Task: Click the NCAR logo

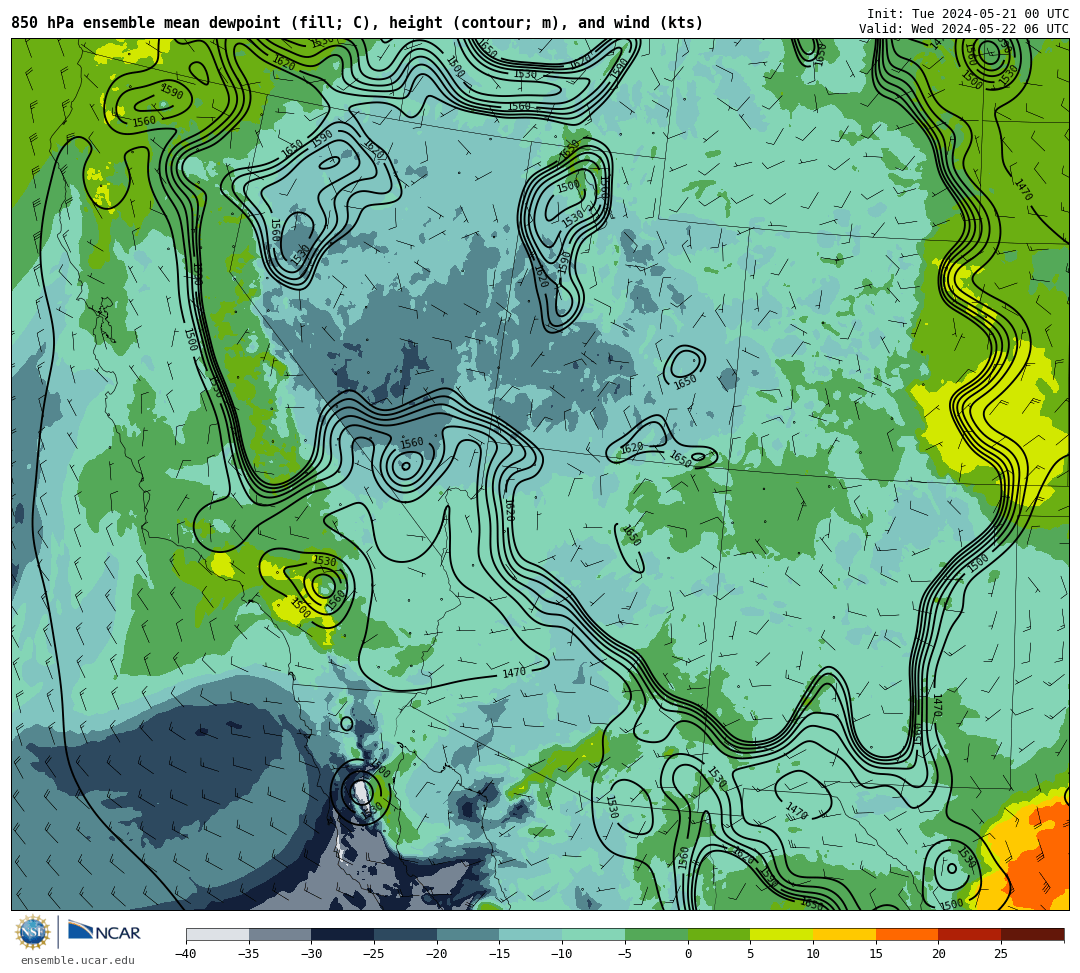Action: [x=104, y=932]
